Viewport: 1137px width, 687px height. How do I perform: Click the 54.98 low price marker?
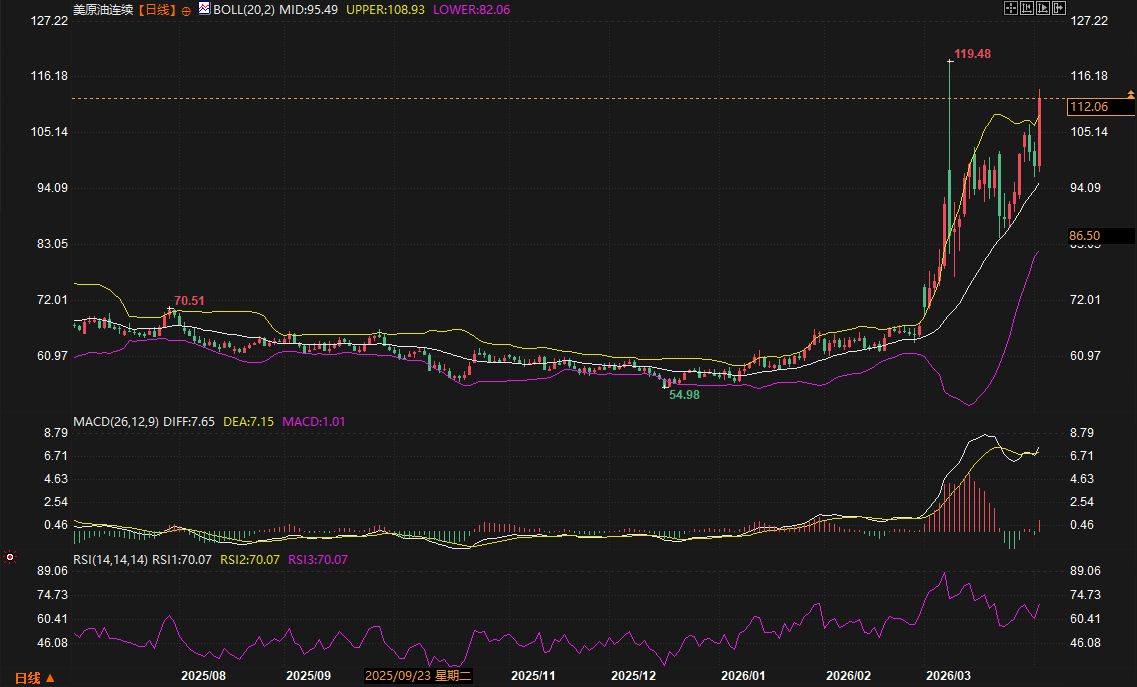click(x=684, y=395)
